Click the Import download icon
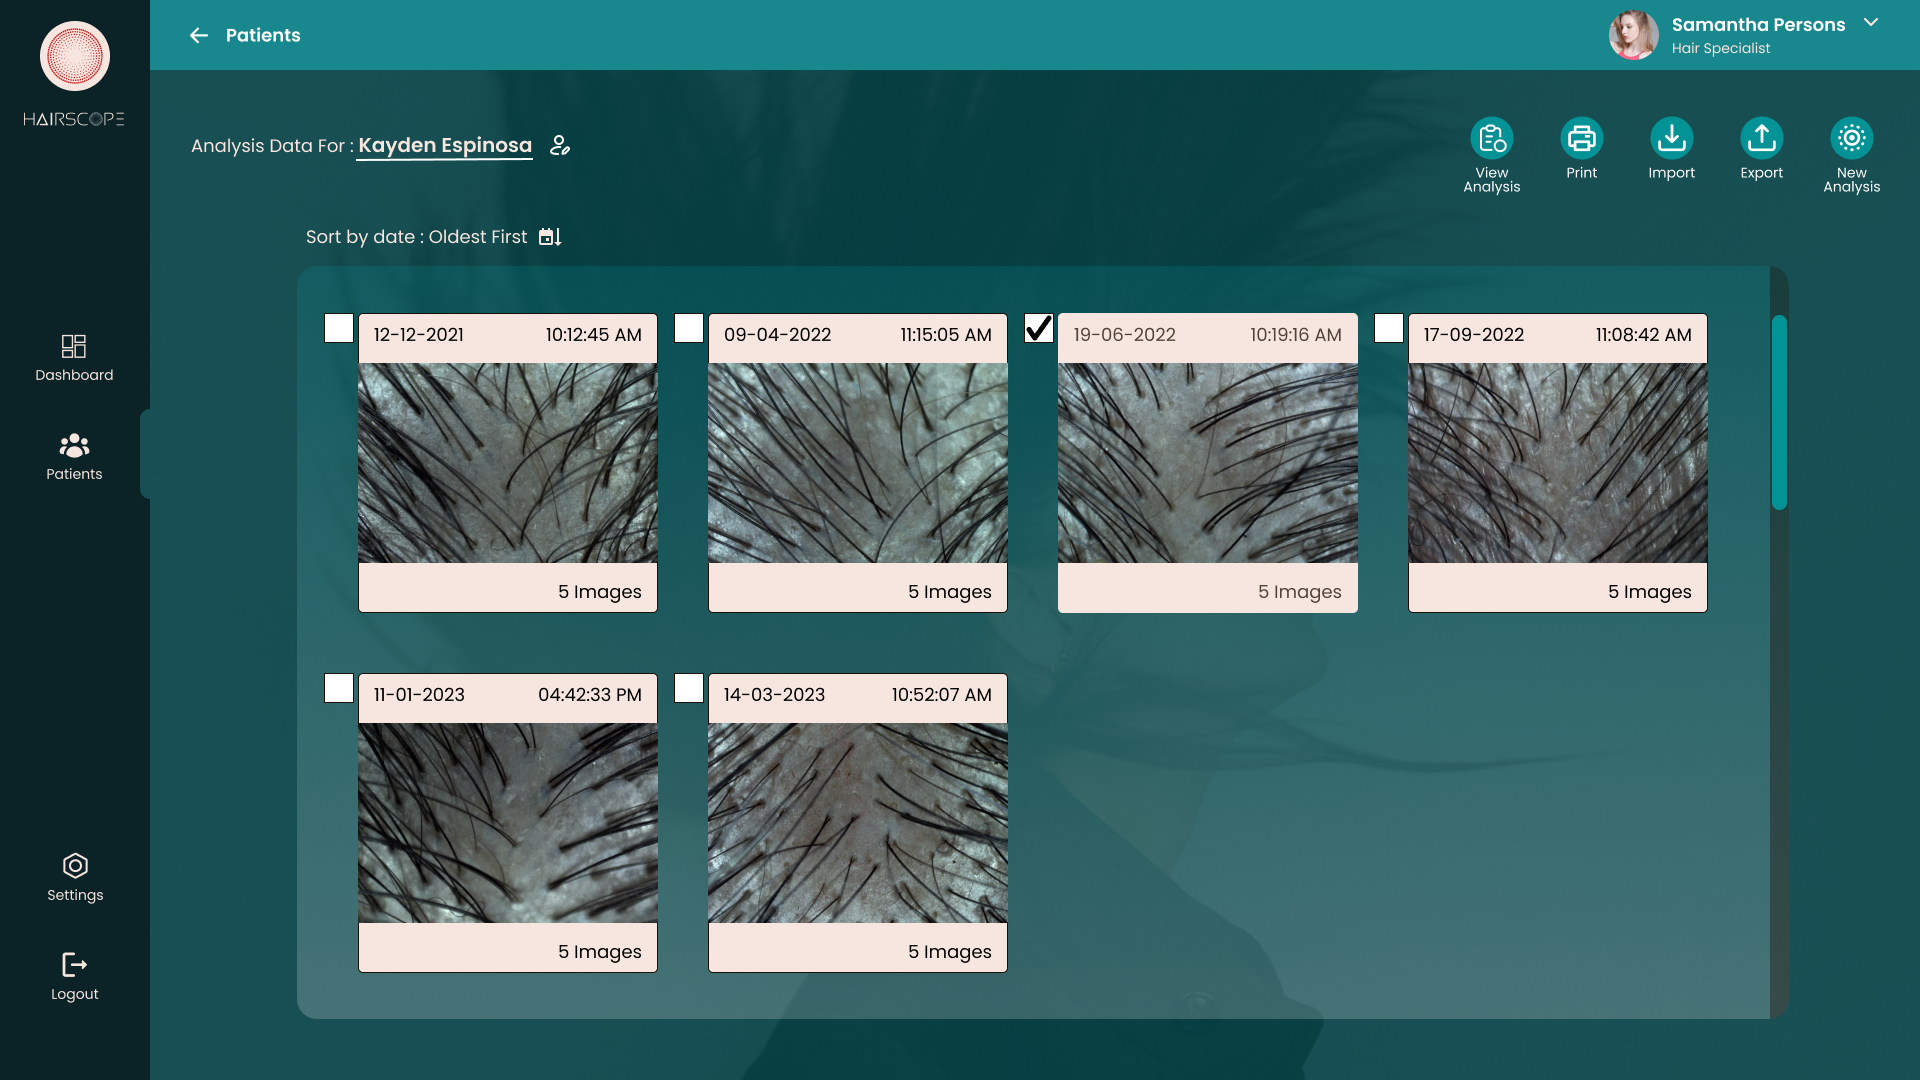The image size is (1920, 1080). point(1671,139)
